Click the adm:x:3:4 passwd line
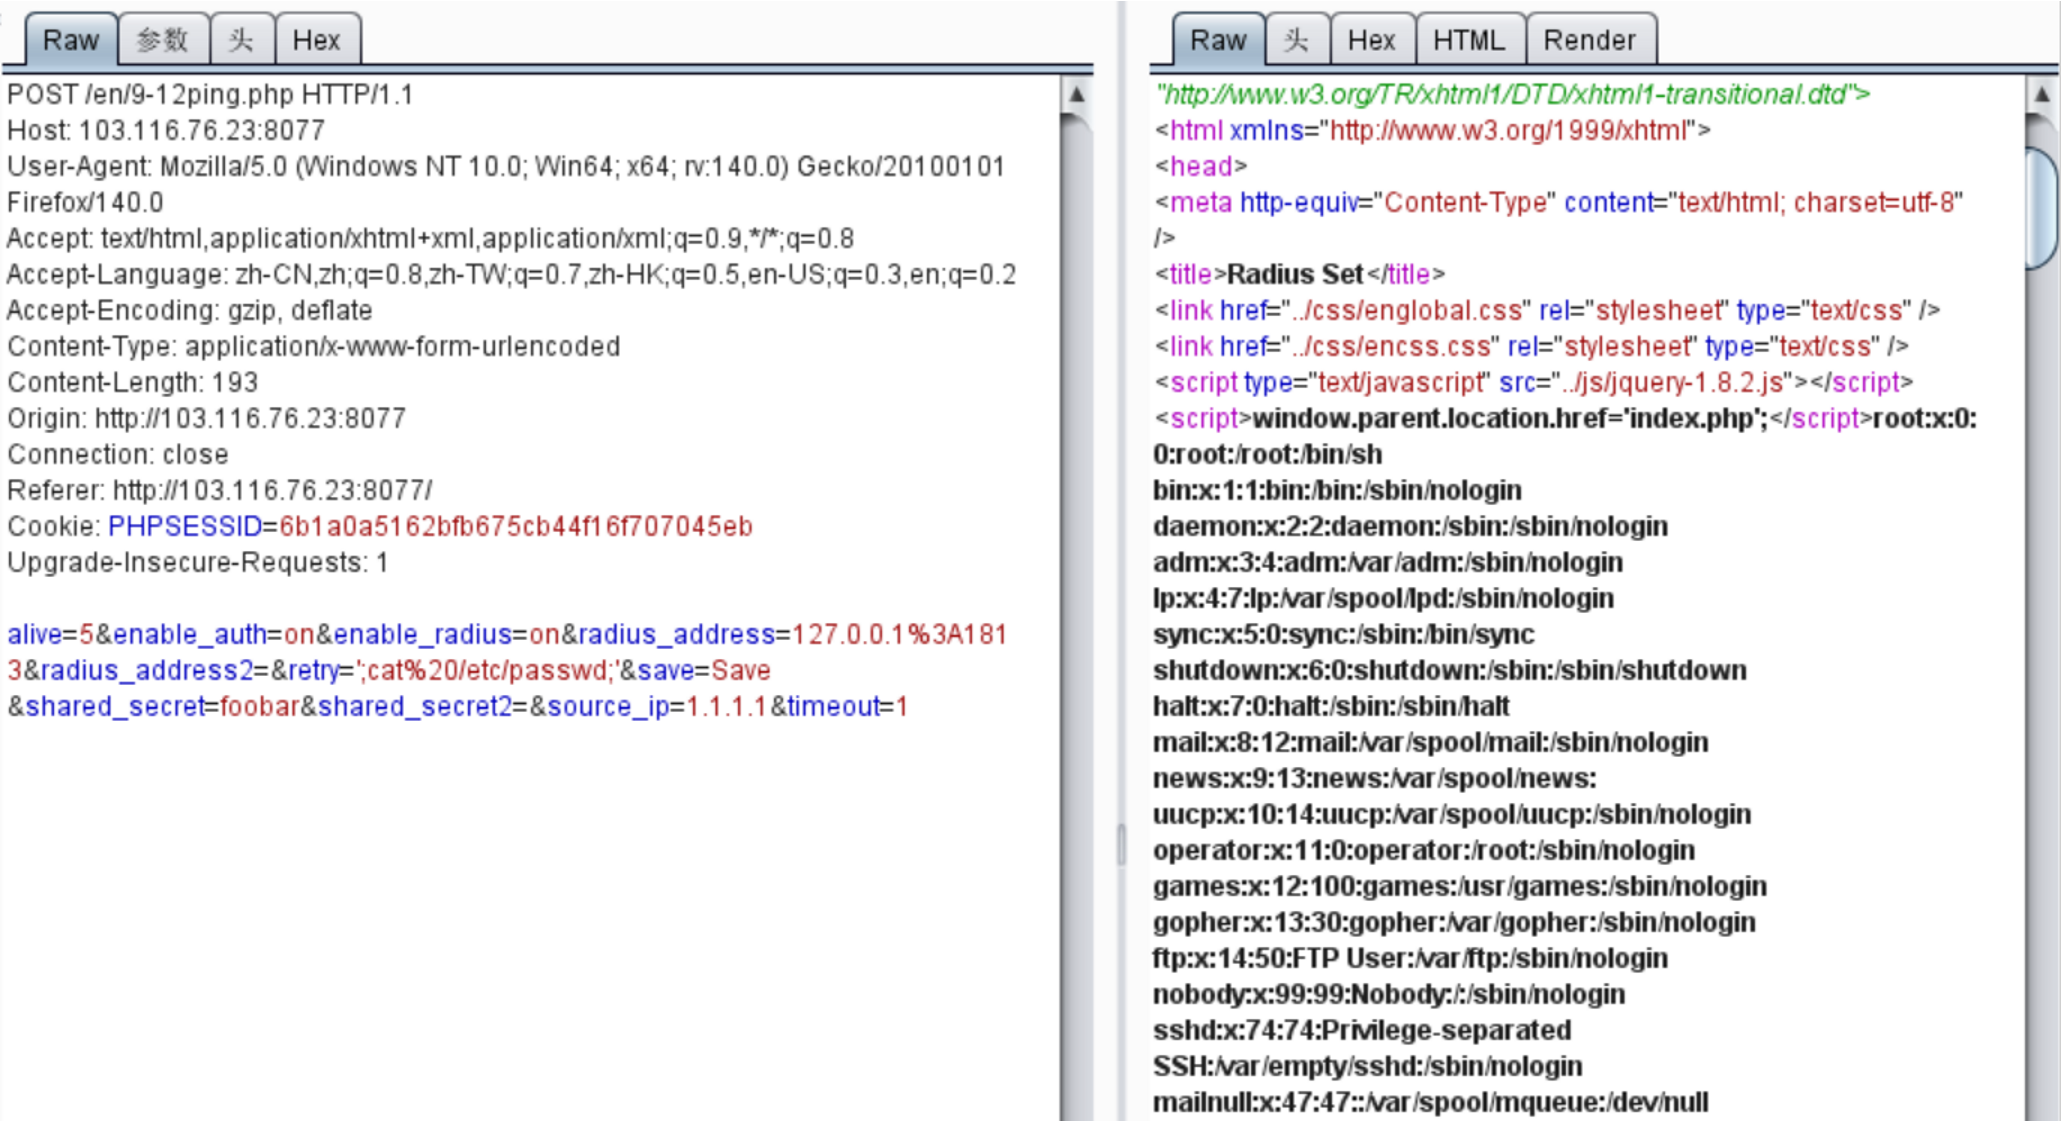2061x1121 pixels. pos(1388,563)
